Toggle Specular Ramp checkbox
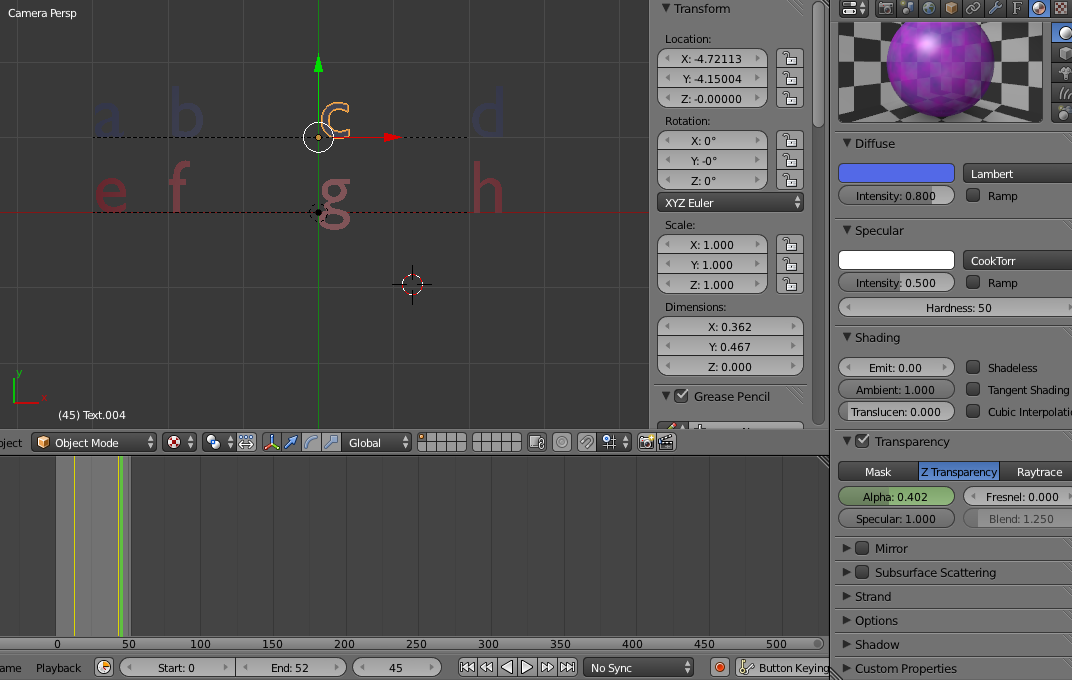This screenshot has height=680, width=1072. 973,282
